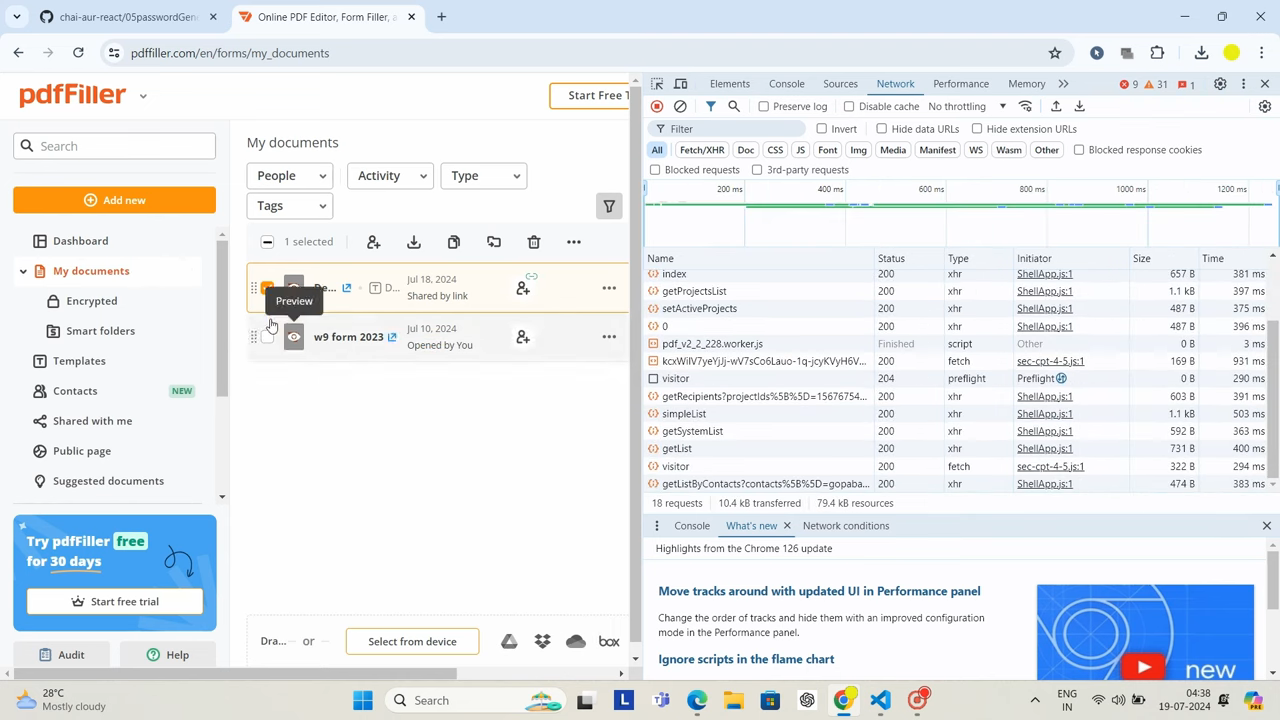Click the import HAR upload icon in Network panel
1280x720 pixels.
(1056, 106)
